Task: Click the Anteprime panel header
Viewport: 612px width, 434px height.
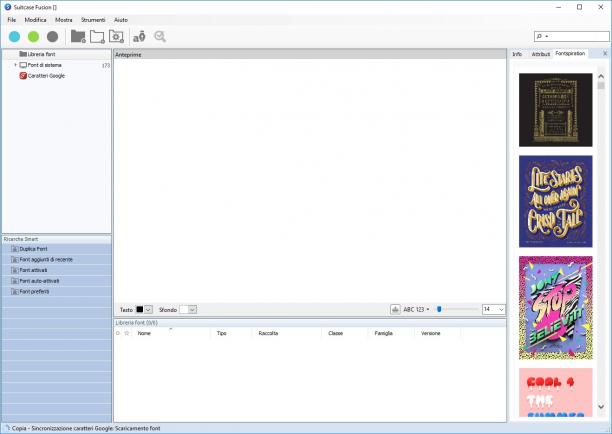Action: point(310,55)
